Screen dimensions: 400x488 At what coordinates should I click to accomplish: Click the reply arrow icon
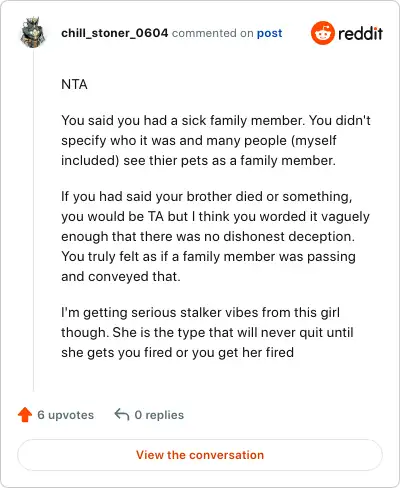tap(122, 414)
